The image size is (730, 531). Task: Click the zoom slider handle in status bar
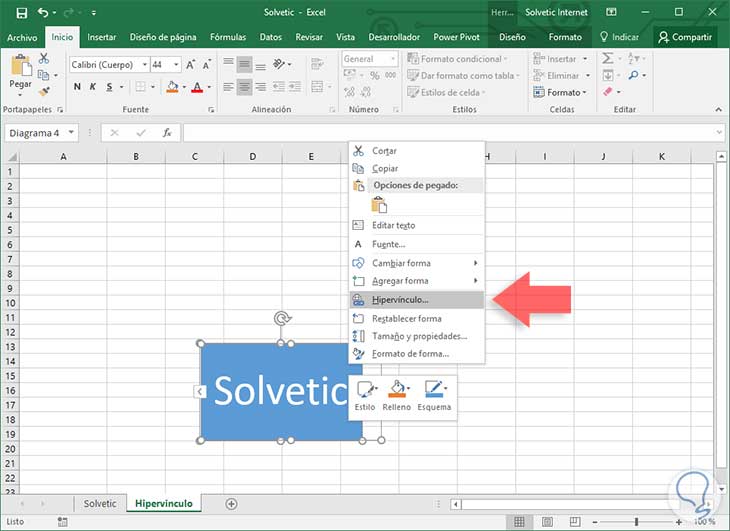tap(636, 522)
